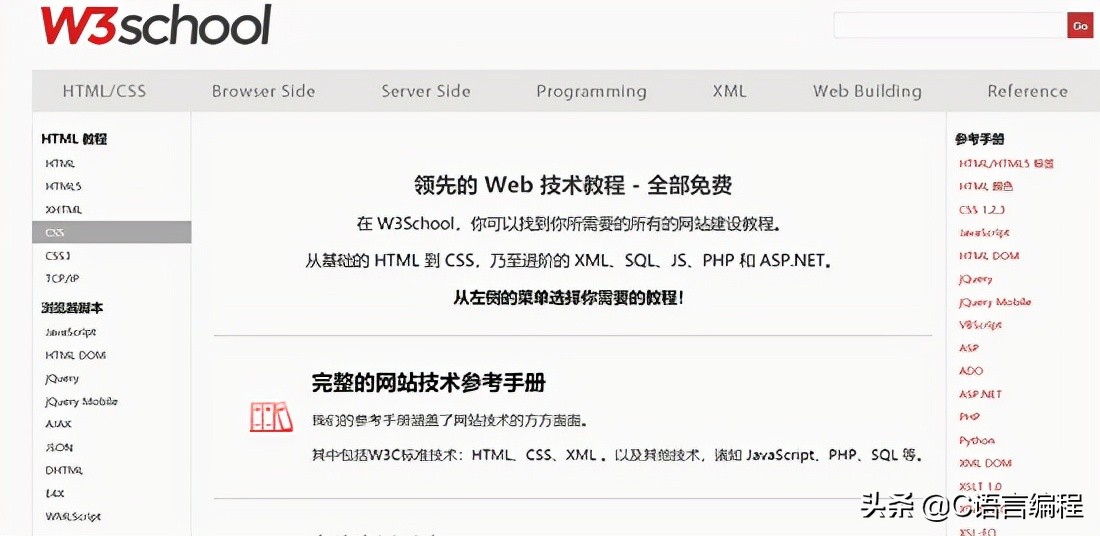This screenshot has height=536, width=1100.
Task: Click the 参考手册 sidebar heading
Action: 979,139
